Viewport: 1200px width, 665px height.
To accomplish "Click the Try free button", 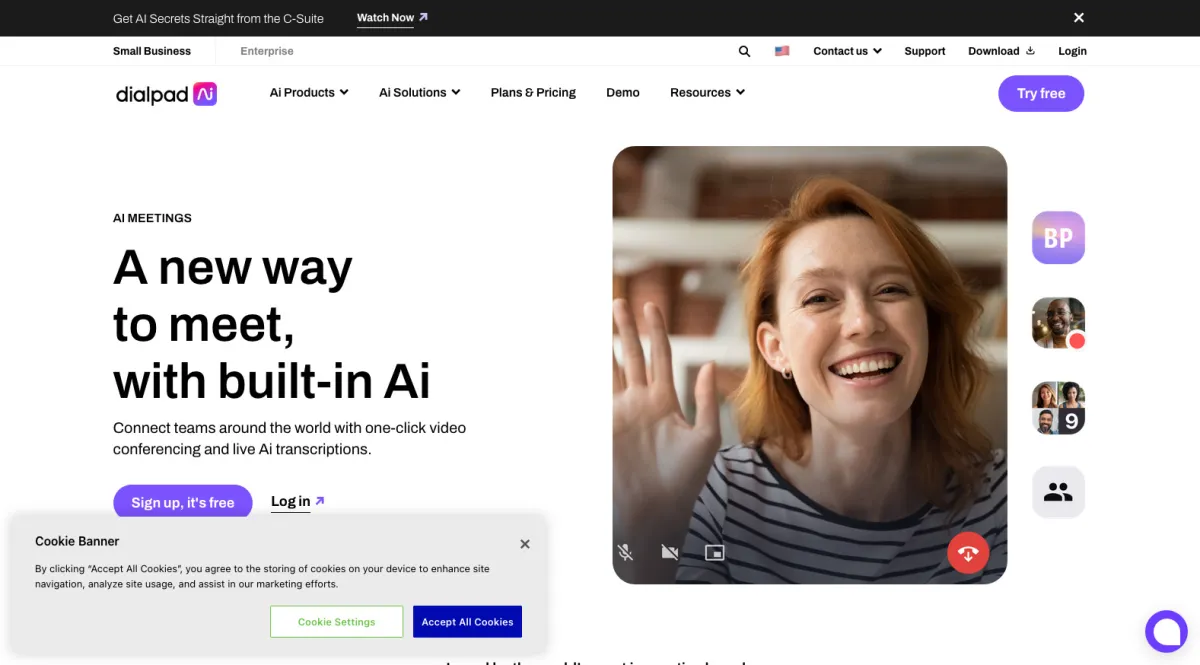I will (x=1041, y=93).
